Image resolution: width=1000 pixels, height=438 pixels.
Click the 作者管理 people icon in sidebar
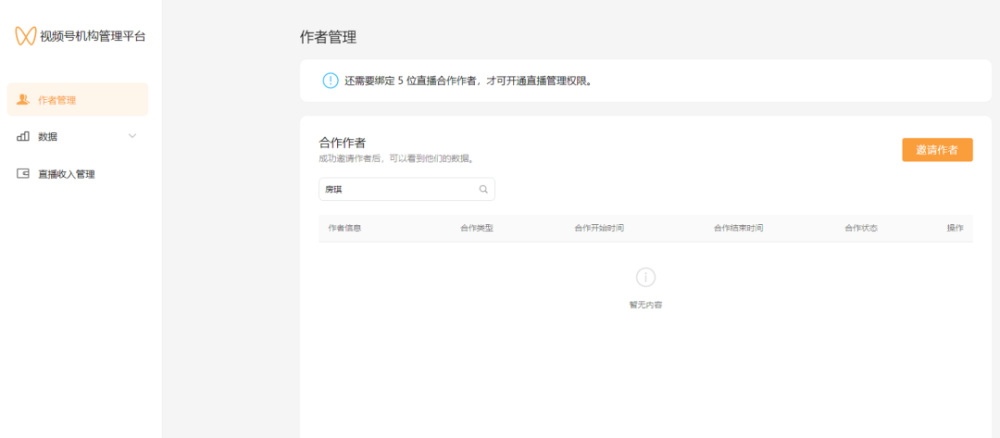click(x=23, y=99)
